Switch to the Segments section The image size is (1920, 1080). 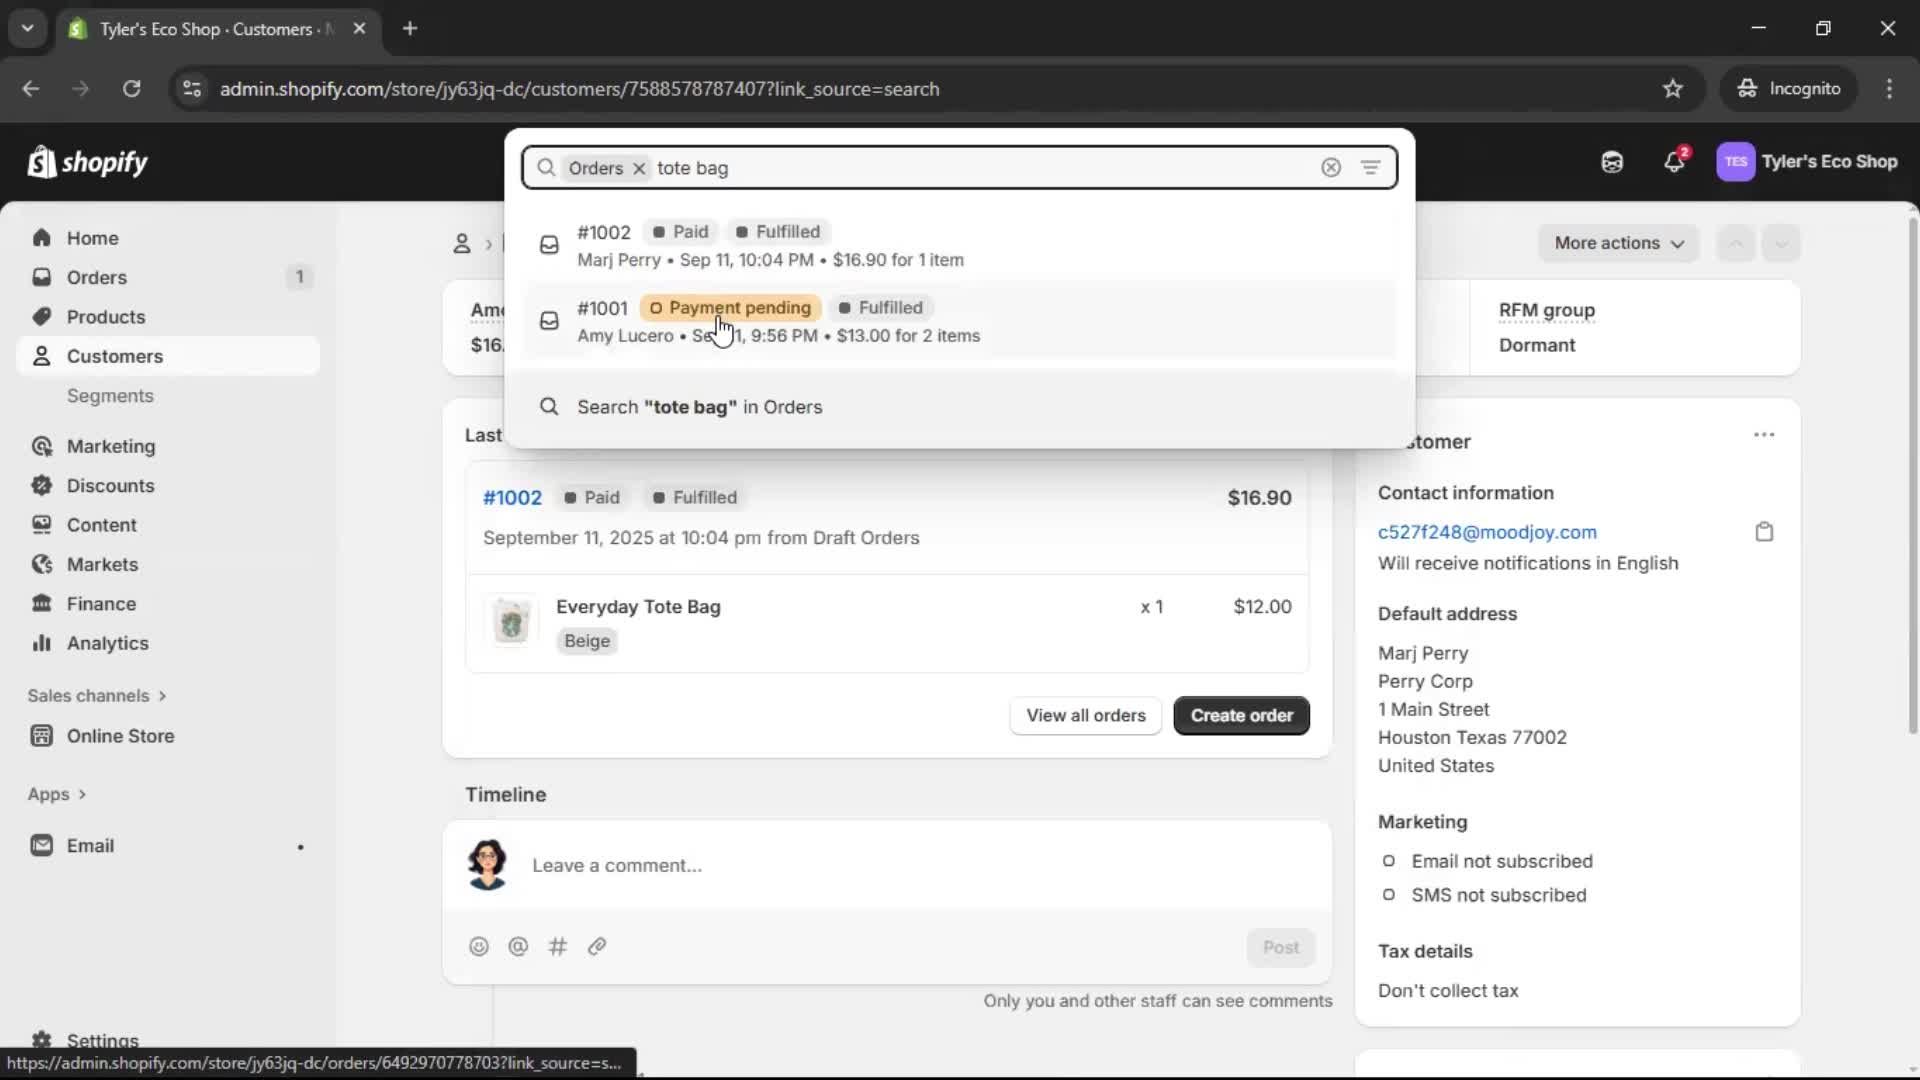110,396
